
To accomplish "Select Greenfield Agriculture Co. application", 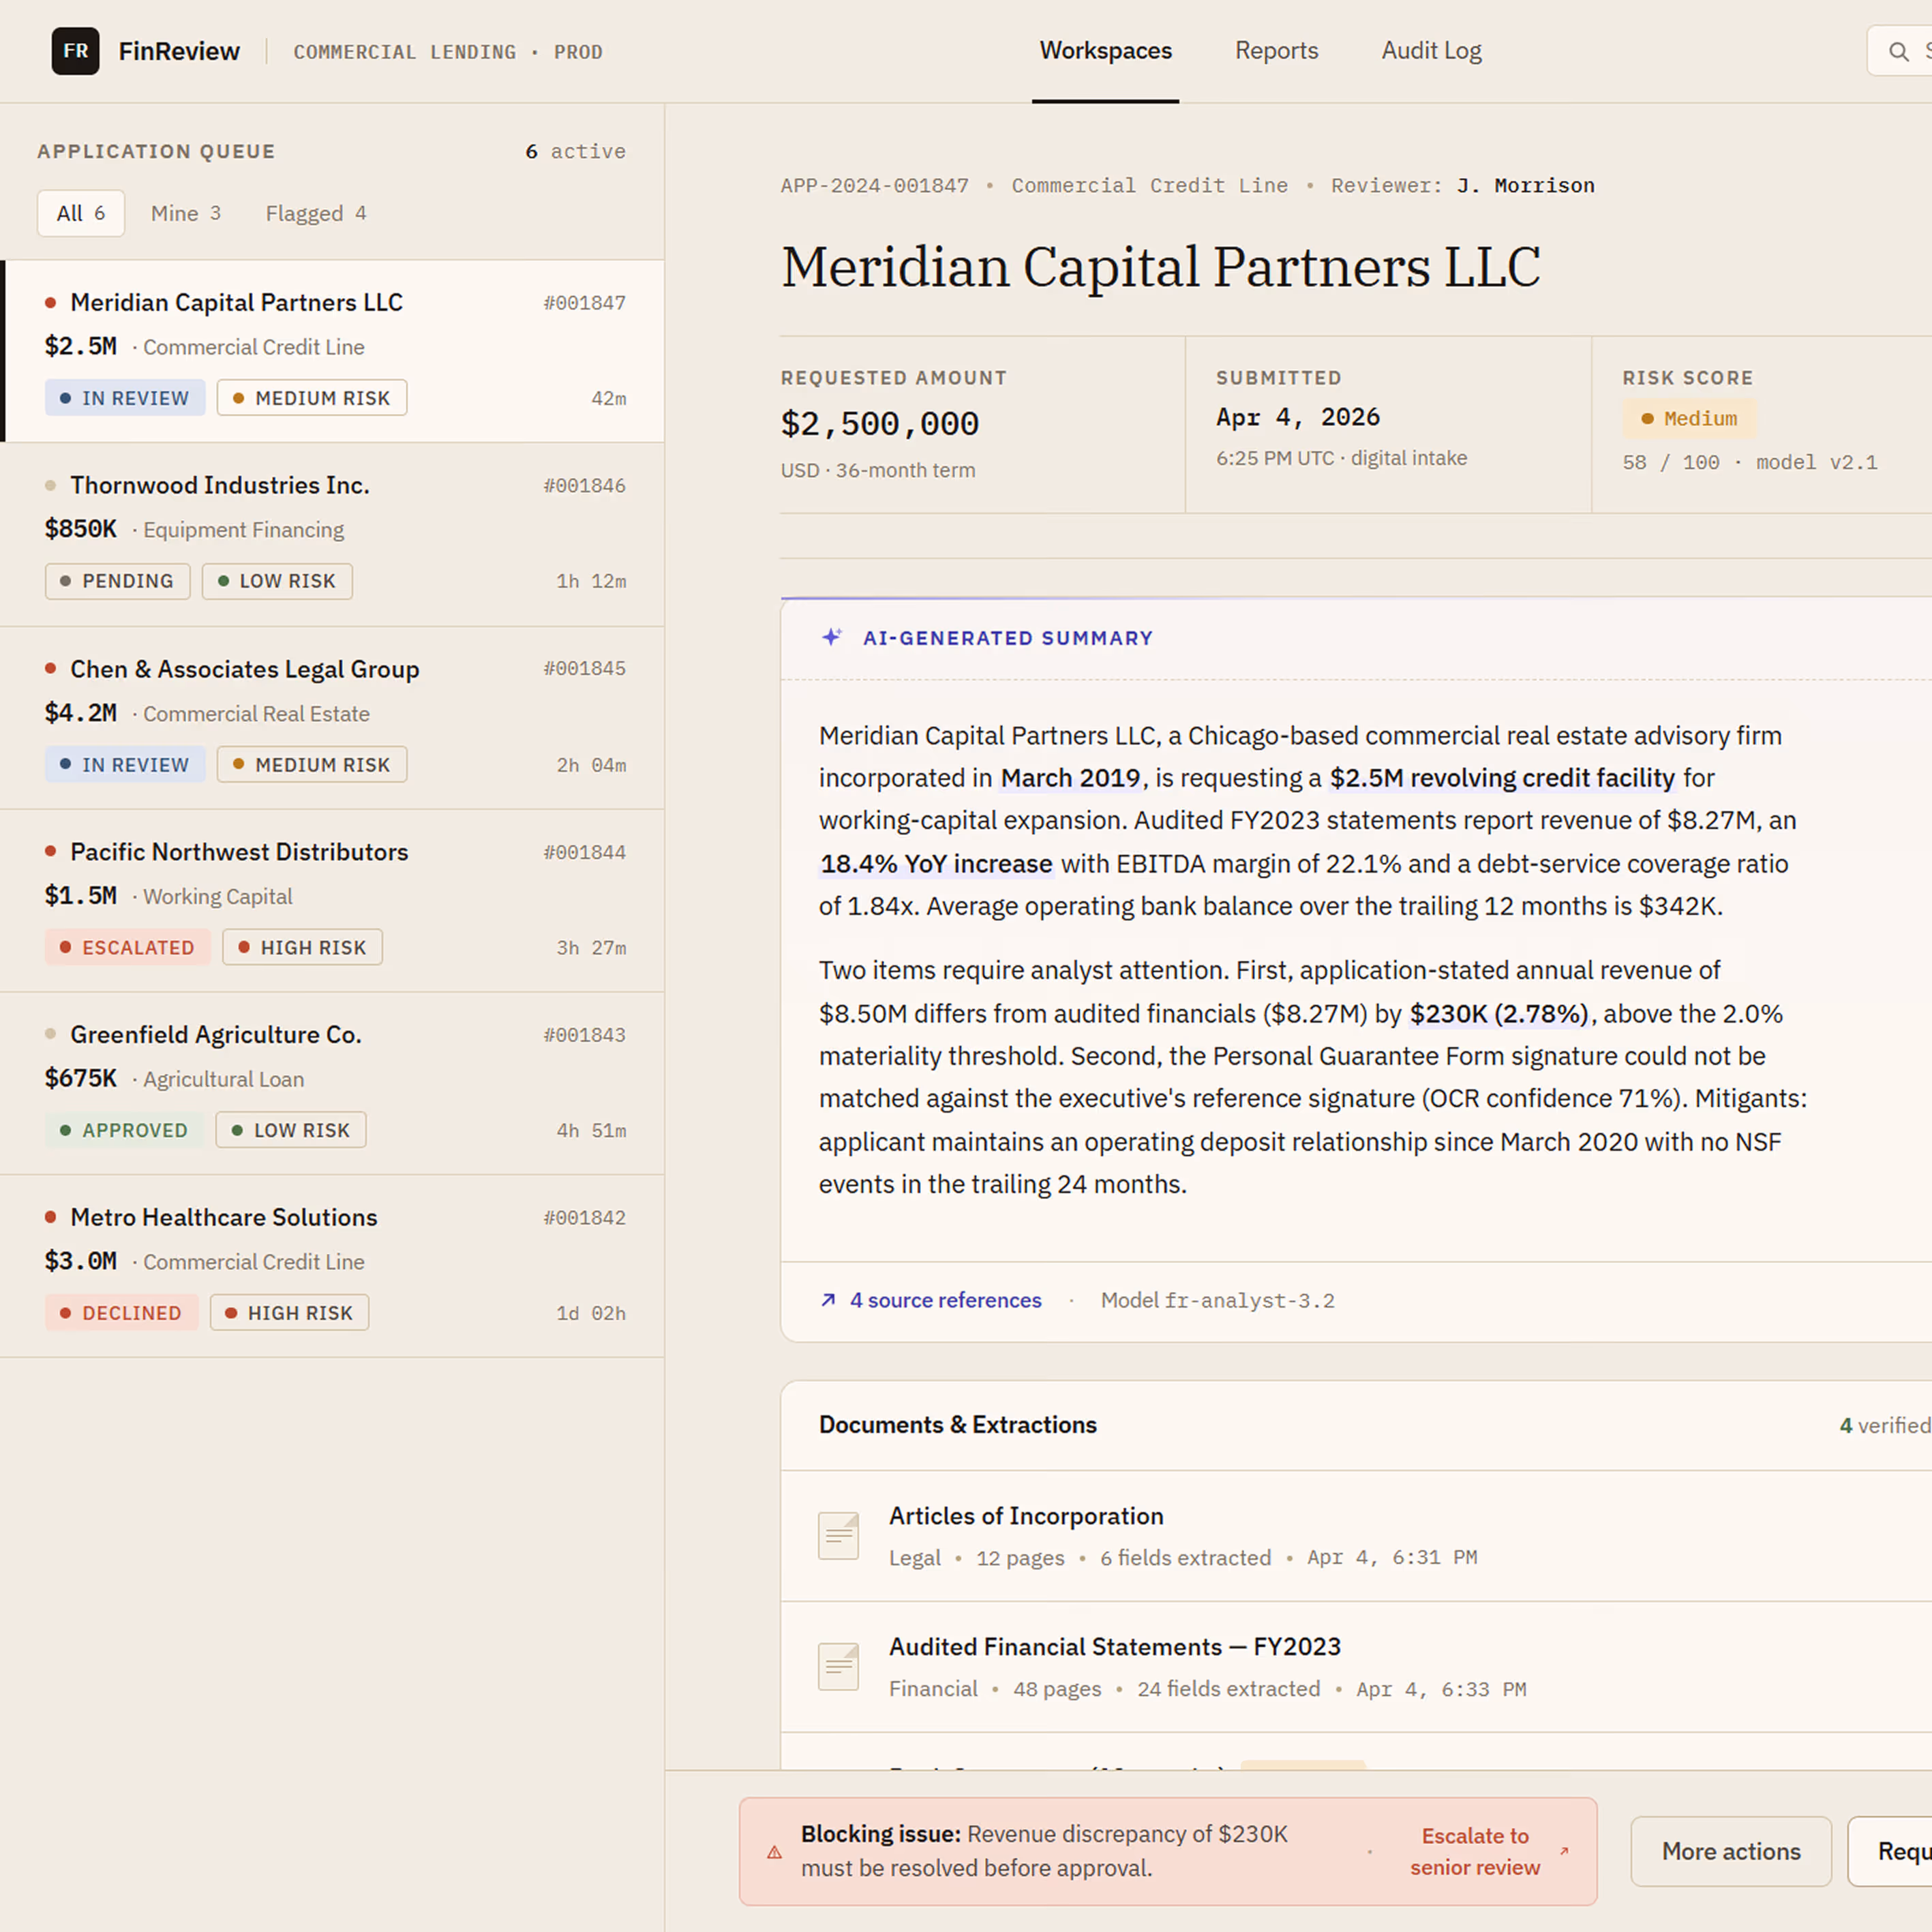I will [x=332, y=1084].
